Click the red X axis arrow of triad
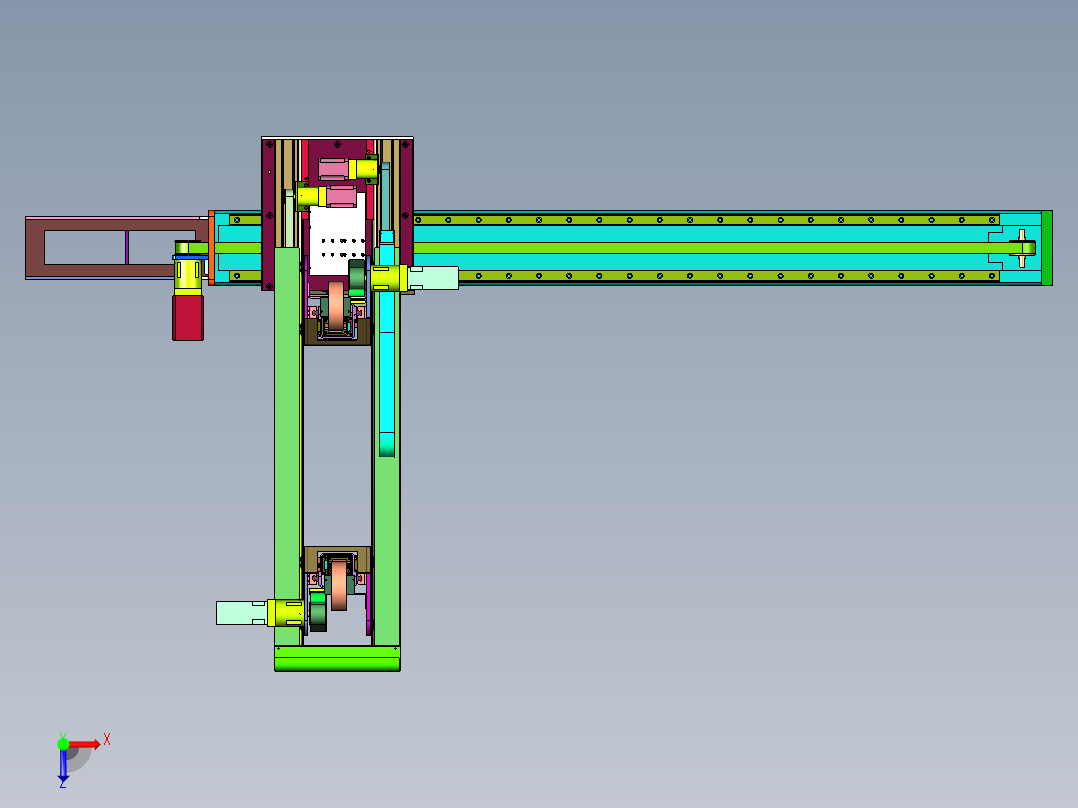Screen dimensions: 1078x808 coord(85,744)
